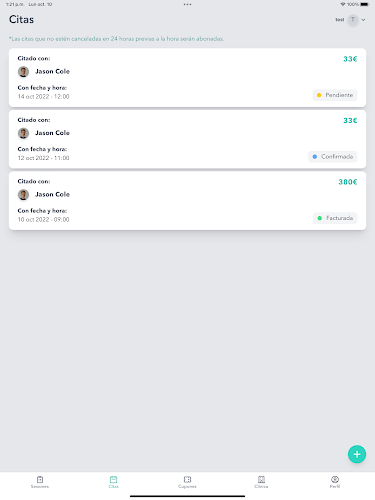Expand the user account chevron
375x500 pixels.
point(363,20)
